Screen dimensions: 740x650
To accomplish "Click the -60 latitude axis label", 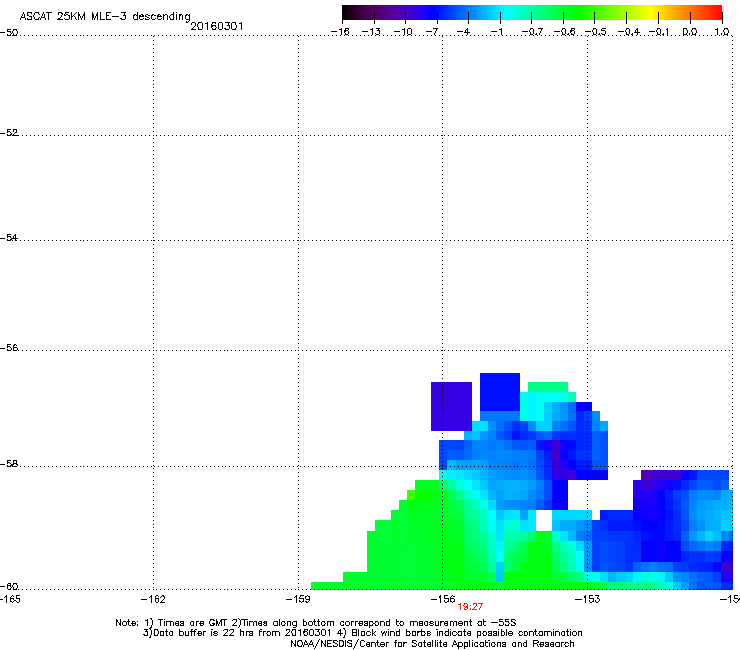I will click(x=9, y=587).
